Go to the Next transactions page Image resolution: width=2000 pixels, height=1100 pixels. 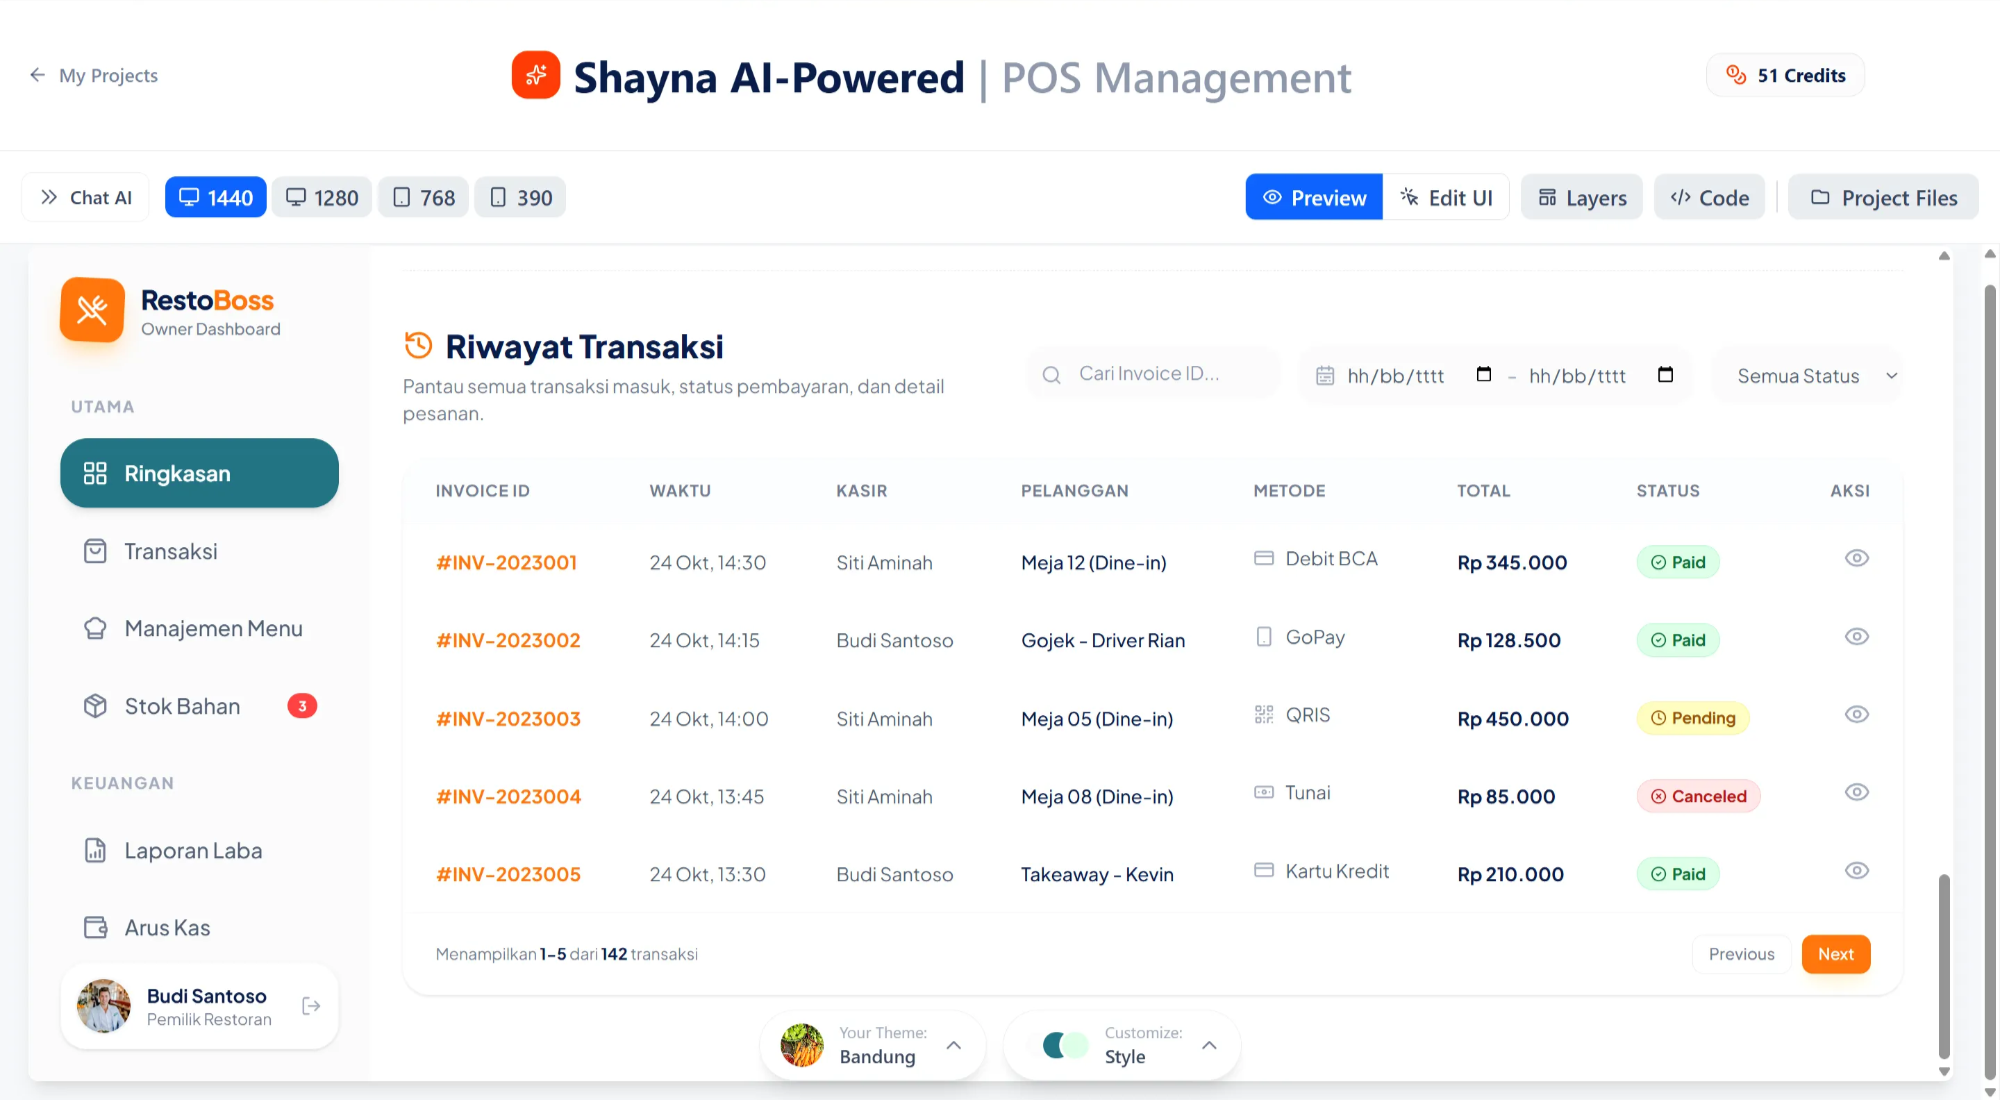(x=1836, y=954)
